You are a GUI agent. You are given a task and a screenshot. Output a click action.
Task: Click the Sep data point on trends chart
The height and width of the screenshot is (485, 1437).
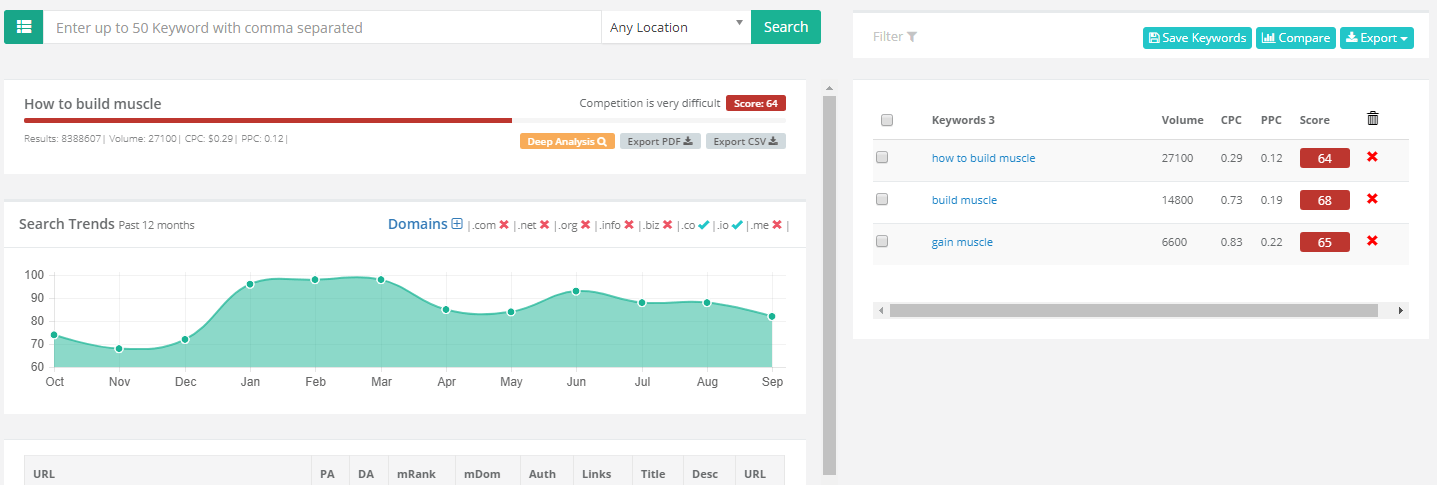(772, 316)
